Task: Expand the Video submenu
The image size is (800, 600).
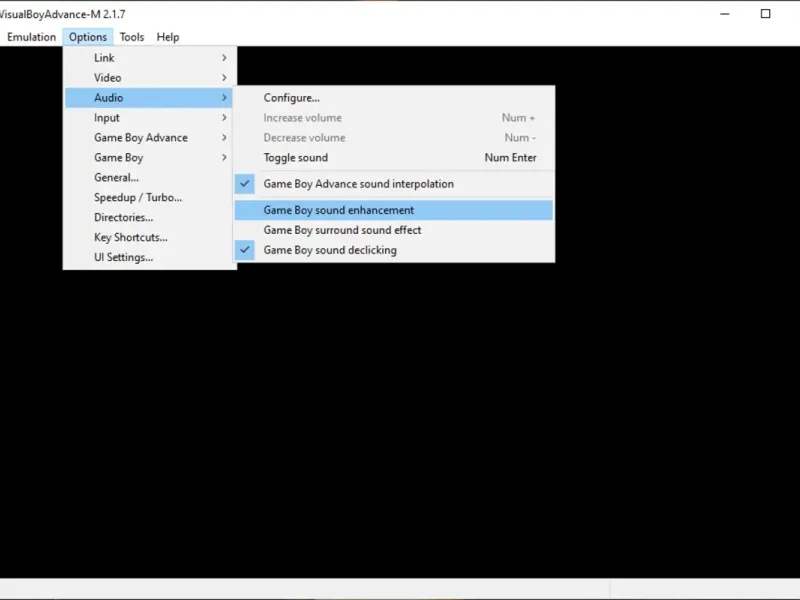Action: [149, 78]
